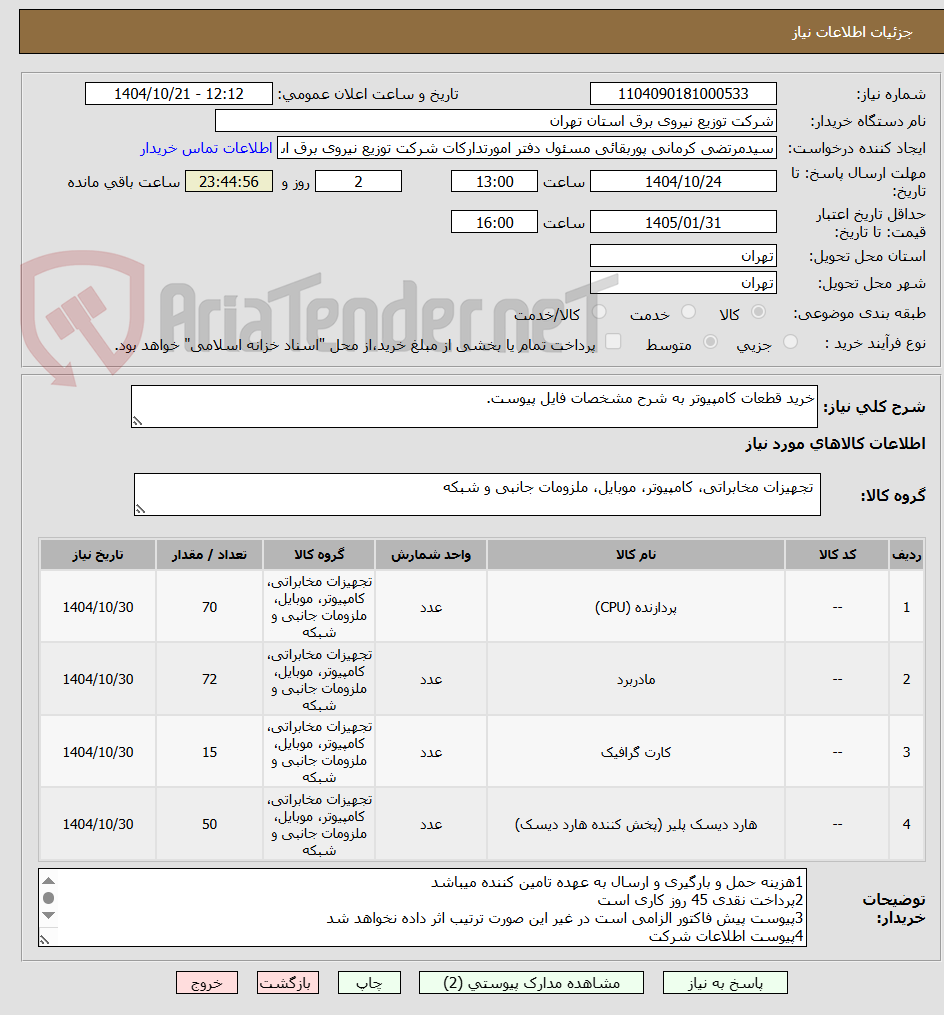Click the کد کالا column header

[x=837, y=555]
